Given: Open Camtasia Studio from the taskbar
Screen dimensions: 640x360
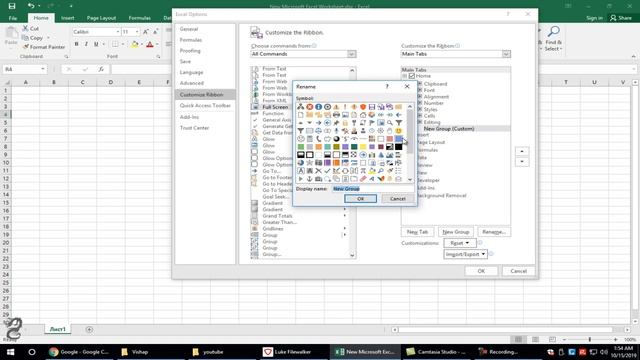Looking at the screenshot, I should [x=436, y=352].
